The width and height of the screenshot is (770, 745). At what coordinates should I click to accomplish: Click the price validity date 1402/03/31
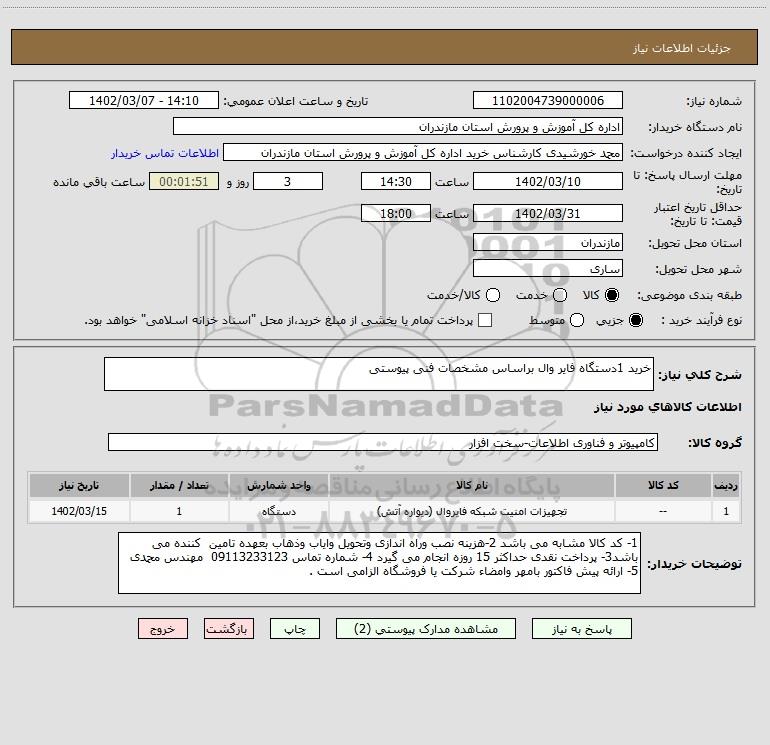coord(548,213)
